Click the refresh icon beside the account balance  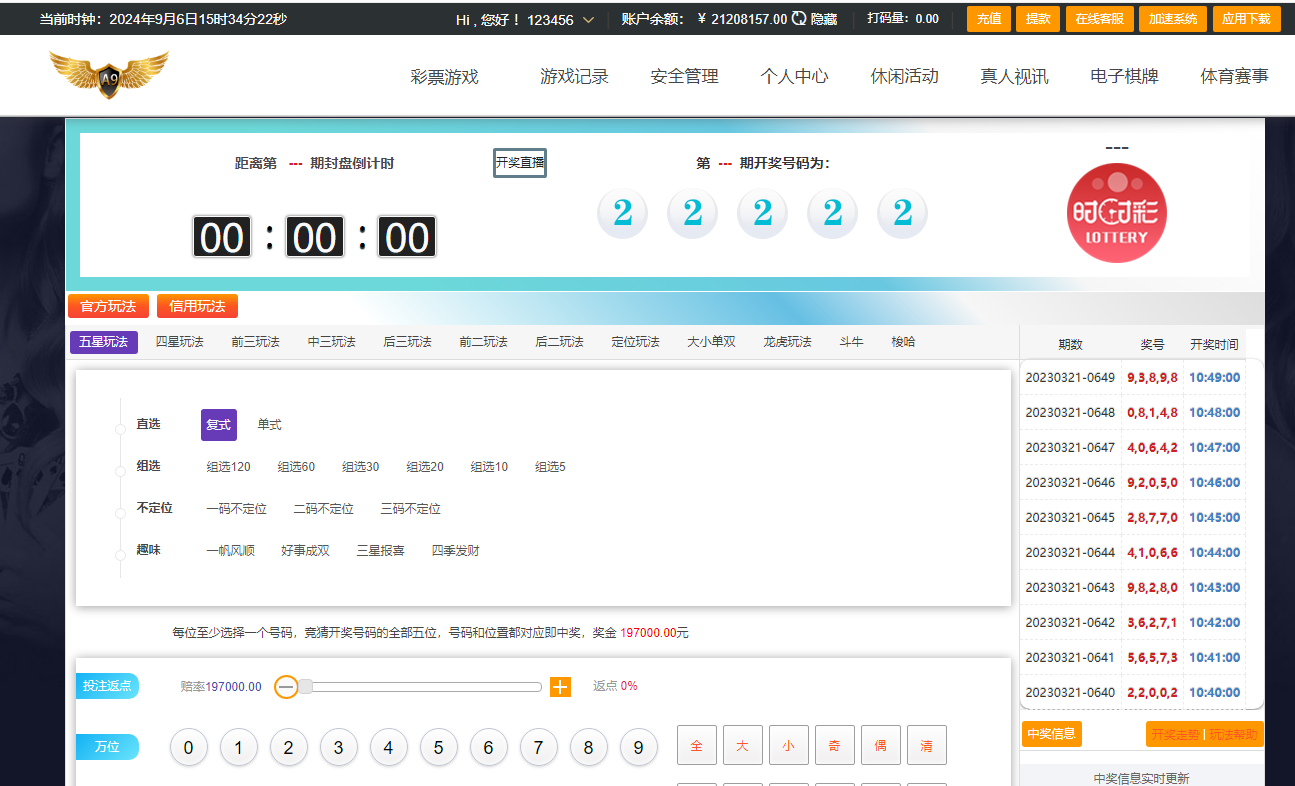(796, 17)
